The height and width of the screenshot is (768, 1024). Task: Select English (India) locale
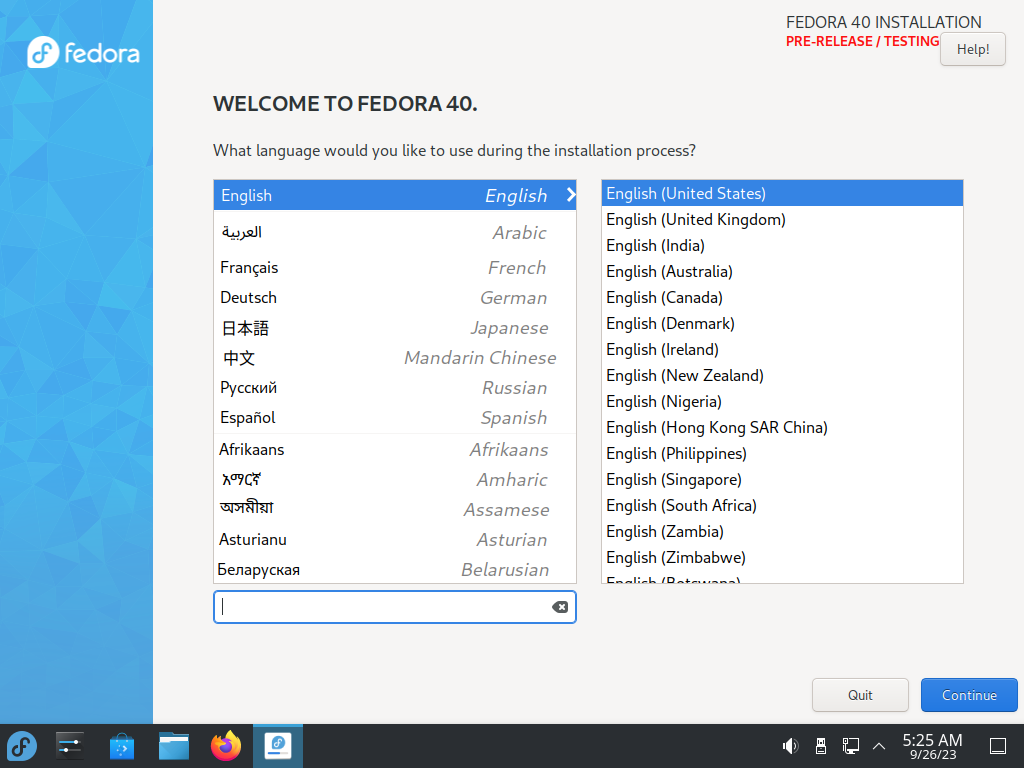782,246
